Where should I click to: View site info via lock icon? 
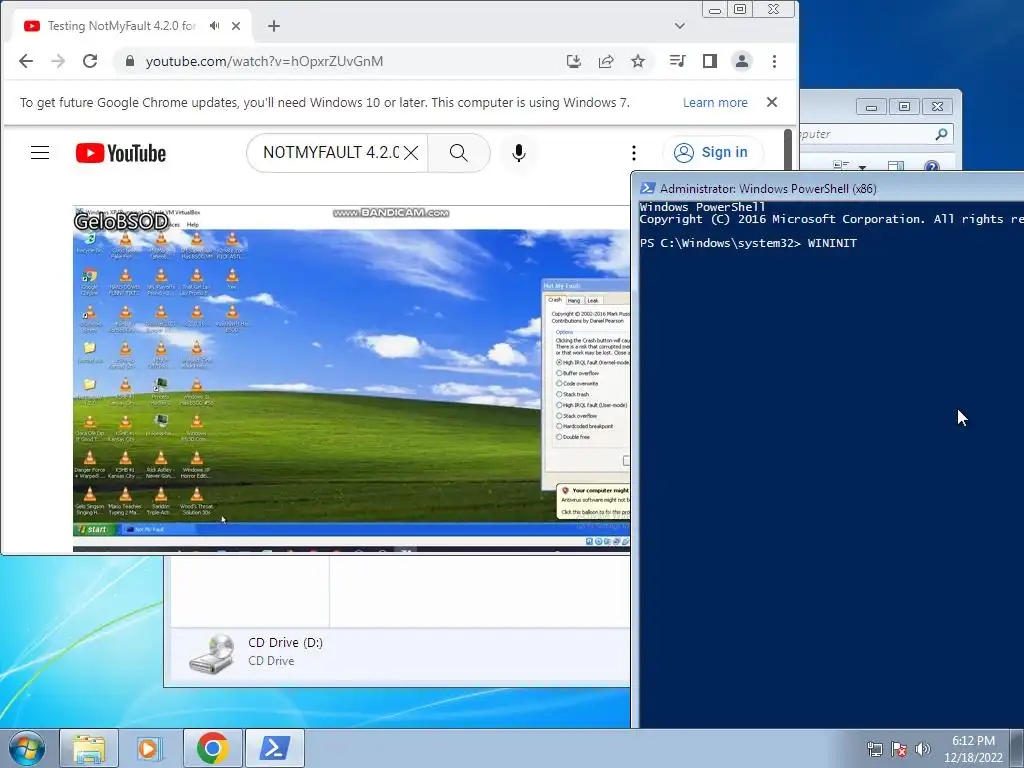130,61
